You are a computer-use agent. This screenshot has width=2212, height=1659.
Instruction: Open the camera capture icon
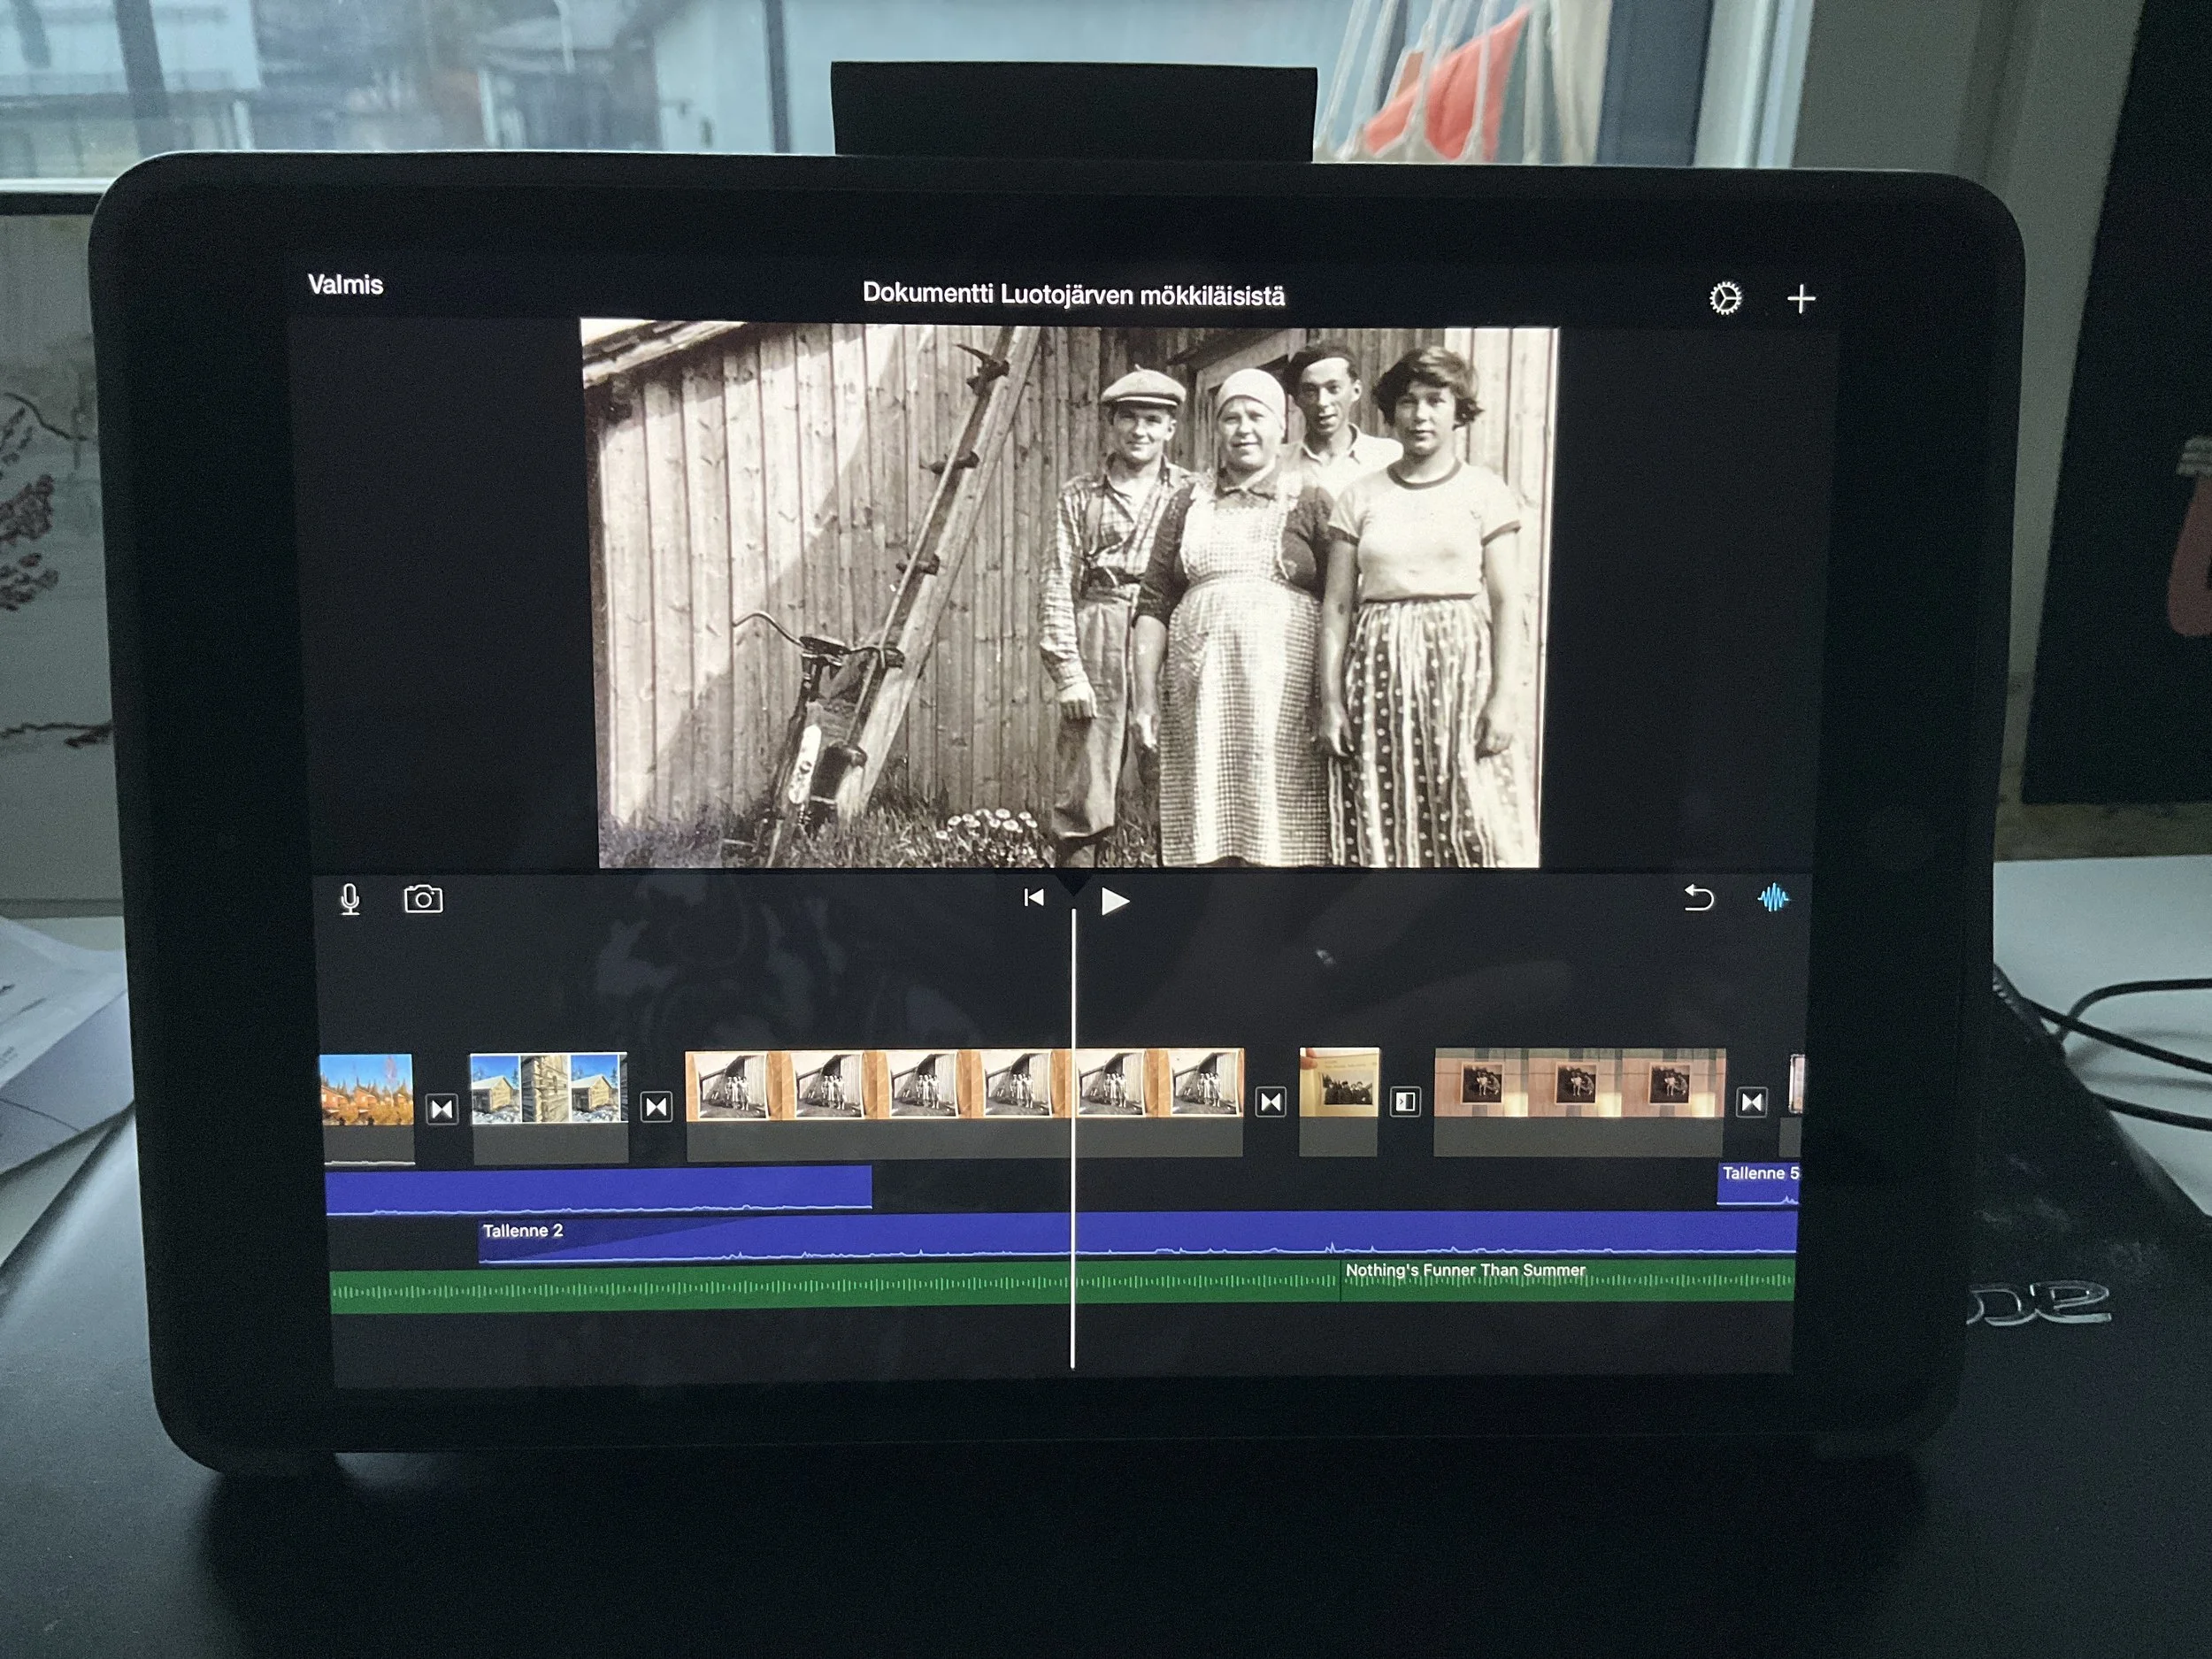point(423,899)
